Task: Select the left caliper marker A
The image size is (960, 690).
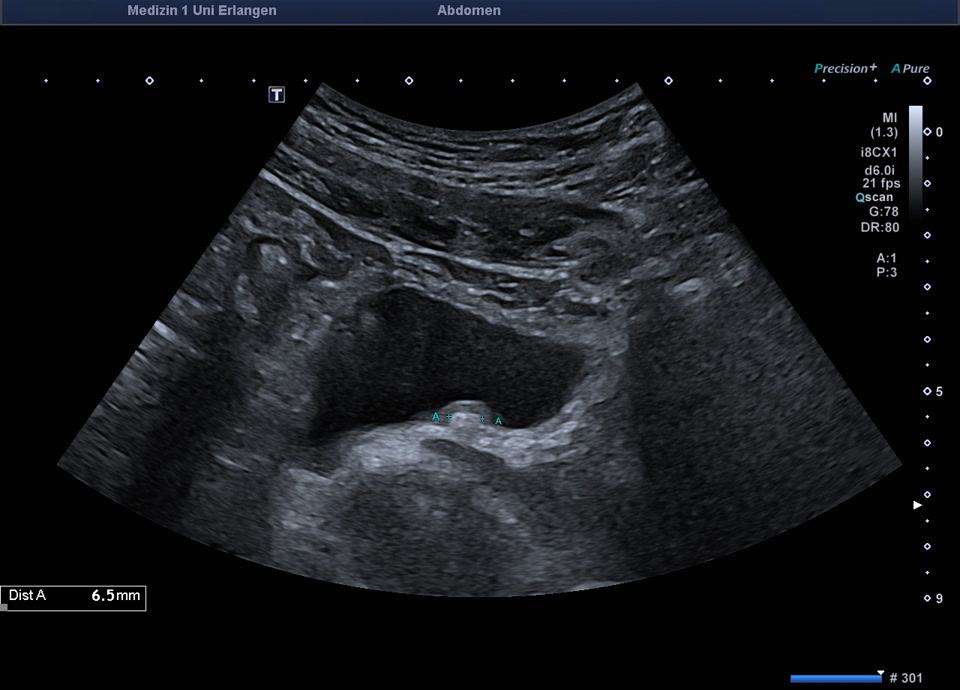Action: click(x=435, y=416)
